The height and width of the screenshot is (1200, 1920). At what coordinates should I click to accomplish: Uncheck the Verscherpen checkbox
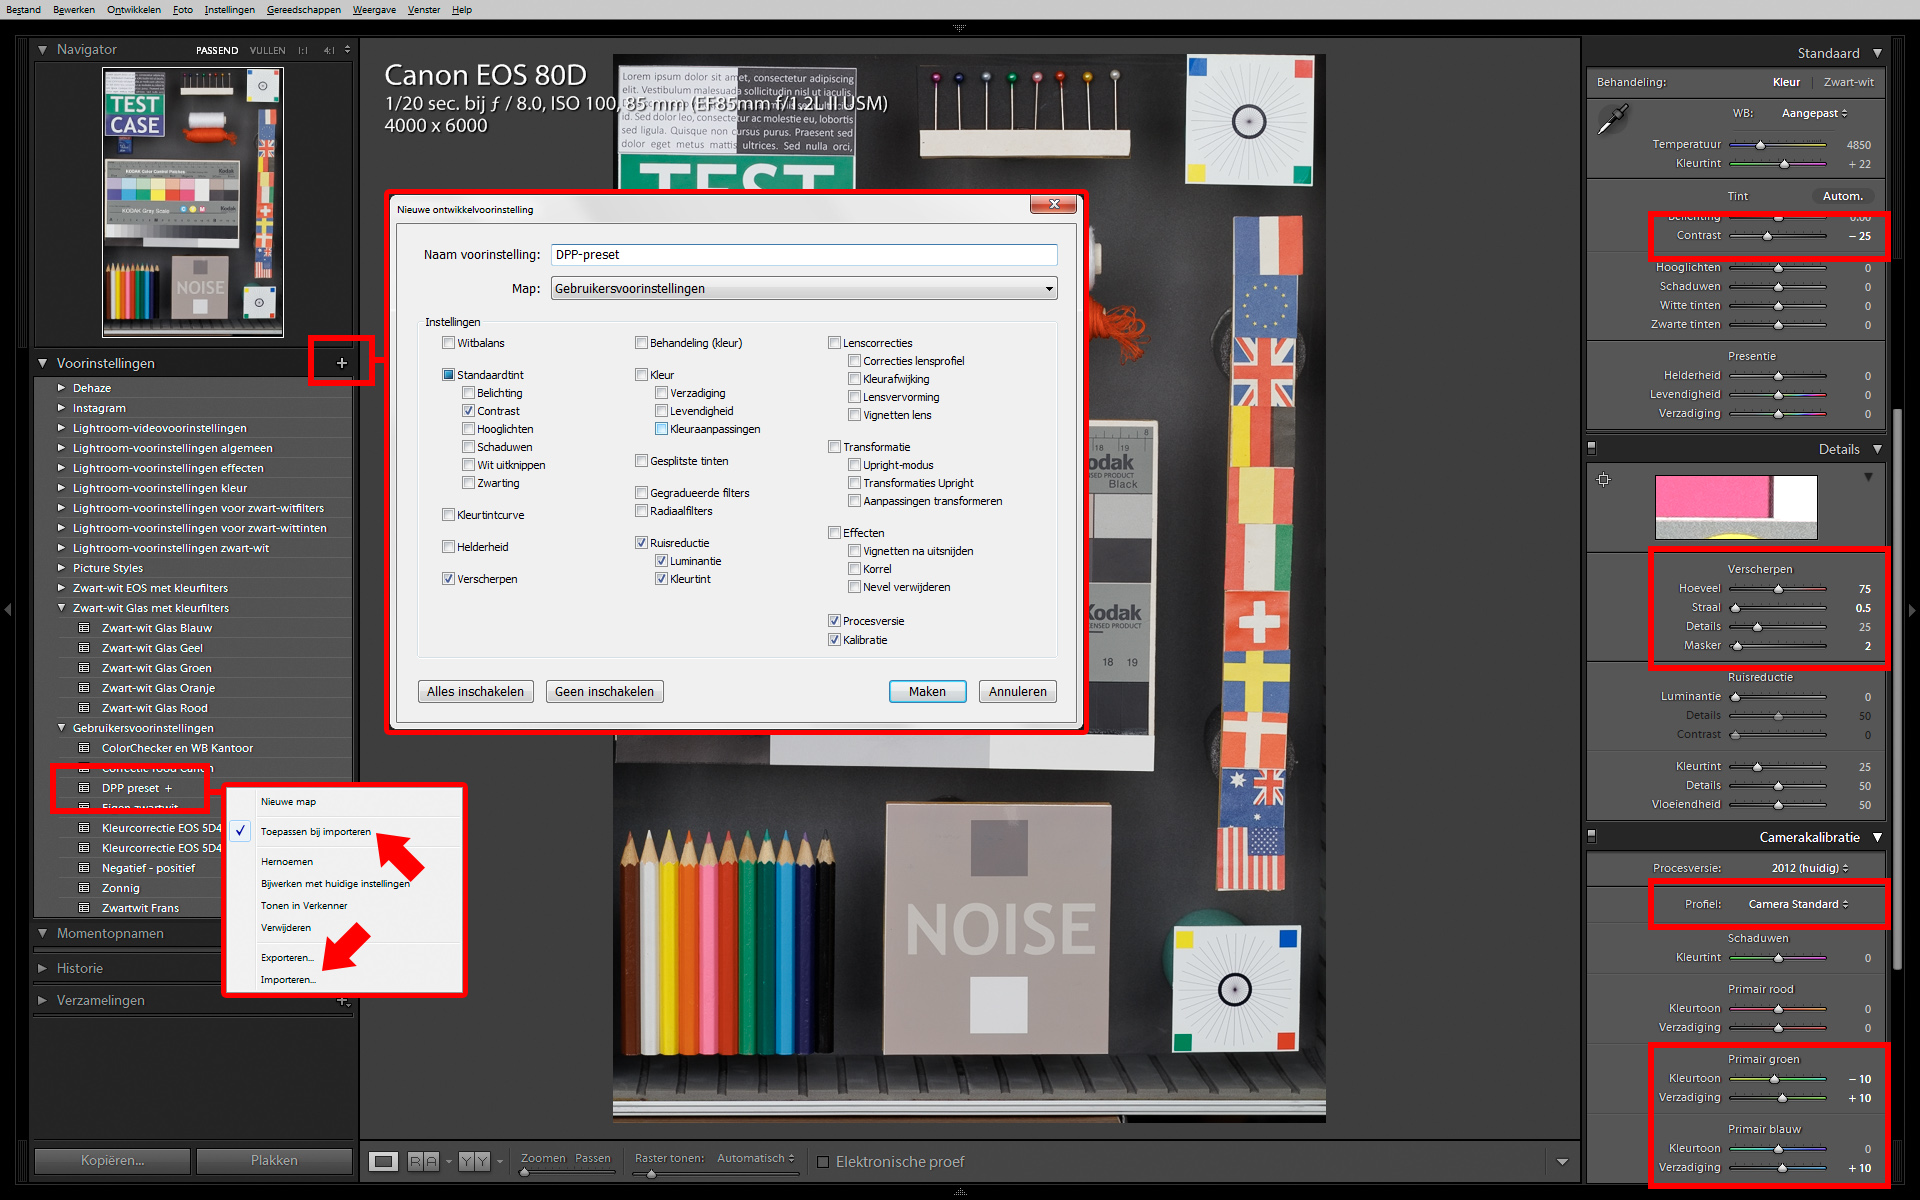[448, 579]
